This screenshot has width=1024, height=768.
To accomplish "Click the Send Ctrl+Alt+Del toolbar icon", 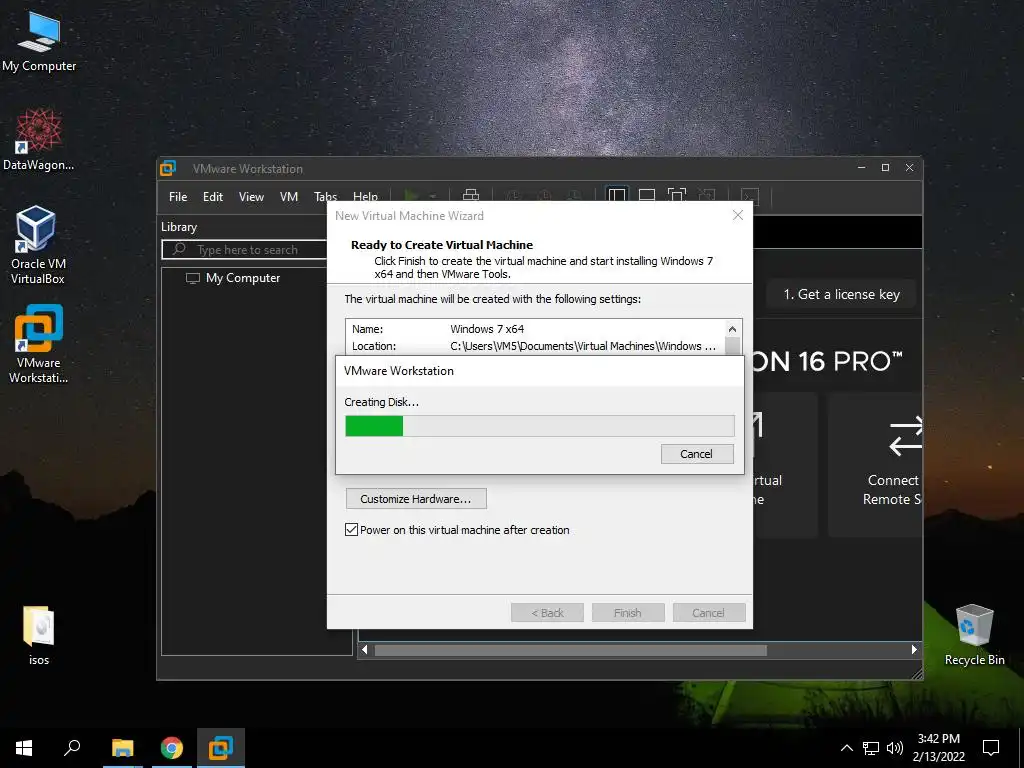I will pos(471,195).
